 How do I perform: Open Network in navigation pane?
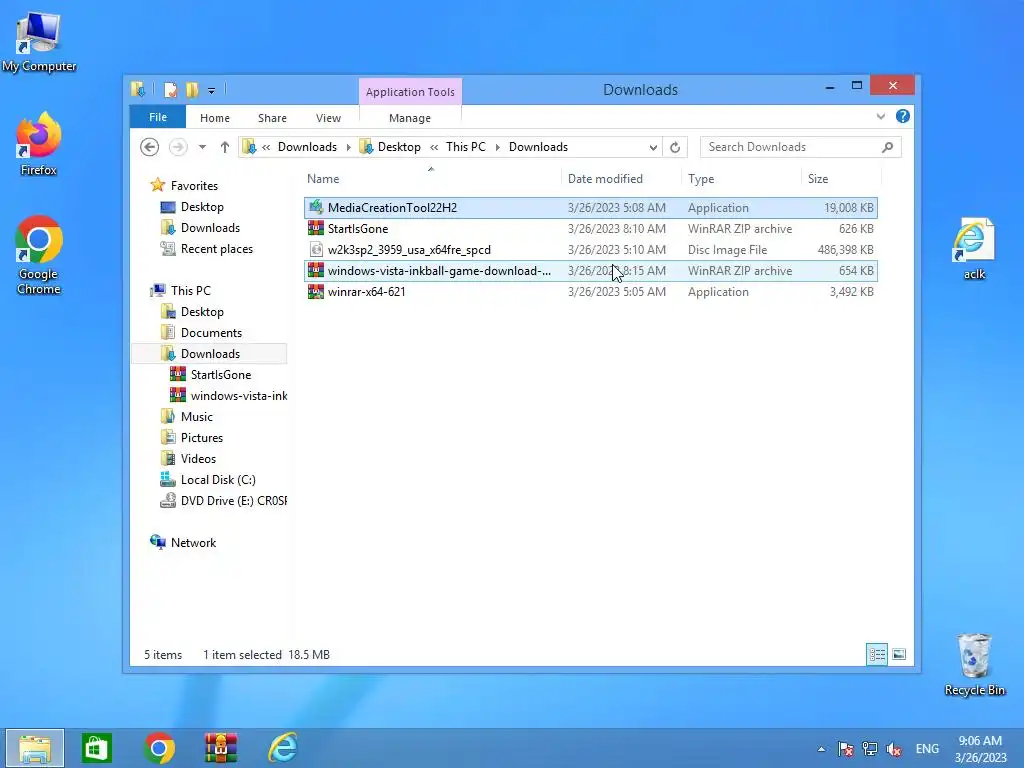193,542
